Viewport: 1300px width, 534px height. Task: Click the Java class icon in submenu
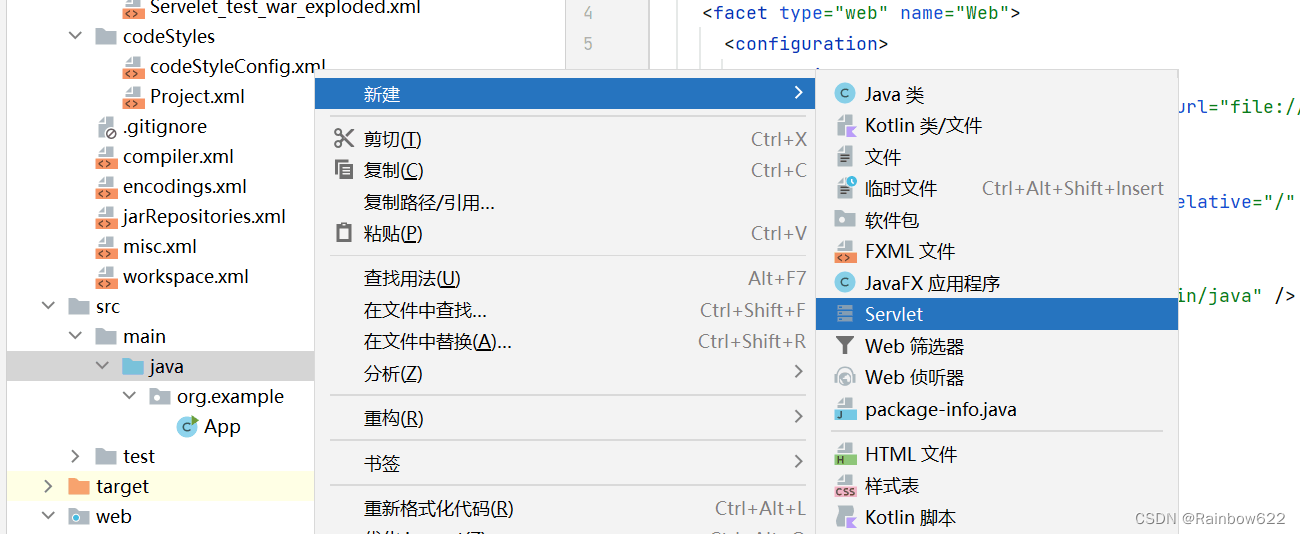(x=846, y=94)
